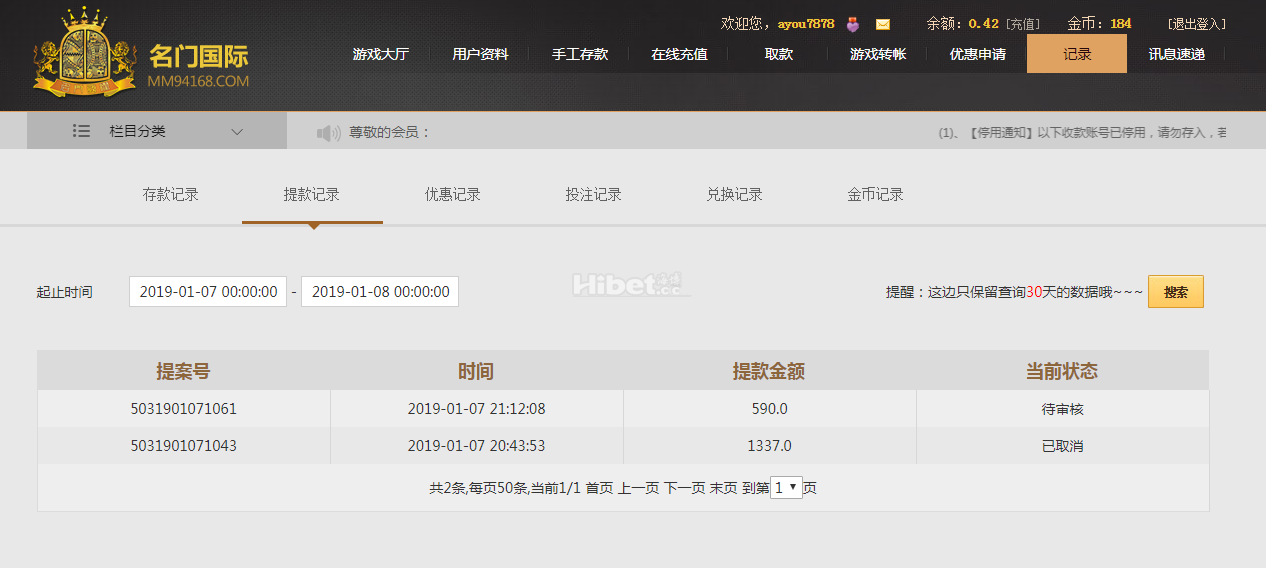Viewport: 1266px width, 568px height.
Task: Click the 退出登入 logout link
Action: [1196, 24]
